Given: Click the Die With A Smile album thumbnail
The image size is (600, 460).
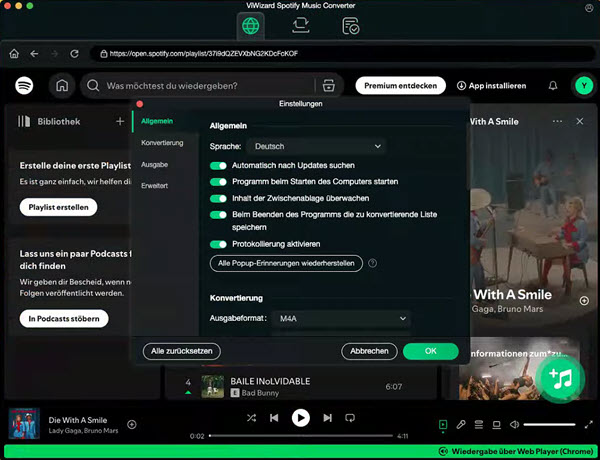Looking at the screenshot, I should (24, 423).
